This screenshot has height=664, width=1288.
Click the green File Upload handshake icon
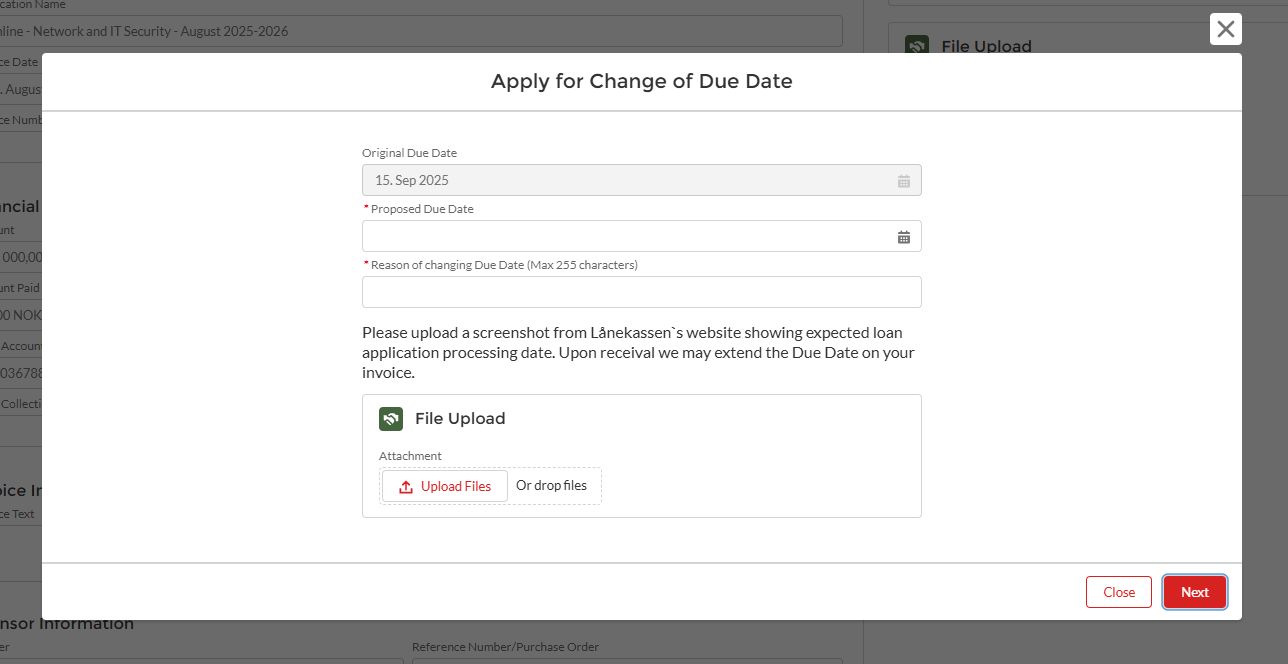click(x=391, y=419)
